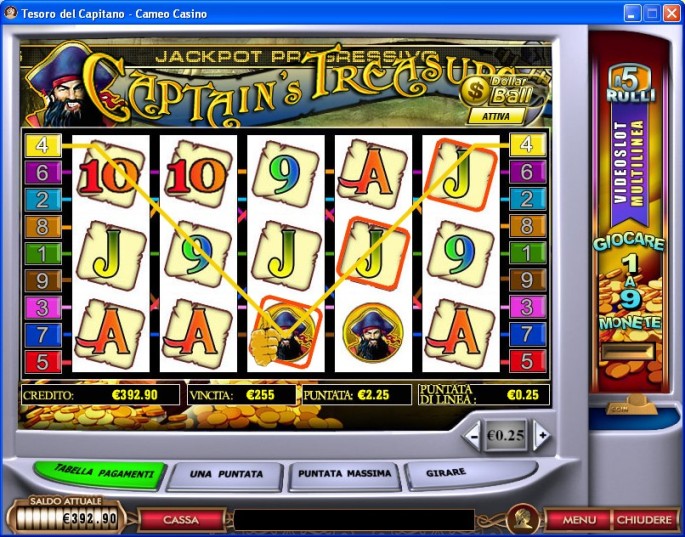Click Puntata Massima for max bet
The image size is (685, 537).
[345, 475]
